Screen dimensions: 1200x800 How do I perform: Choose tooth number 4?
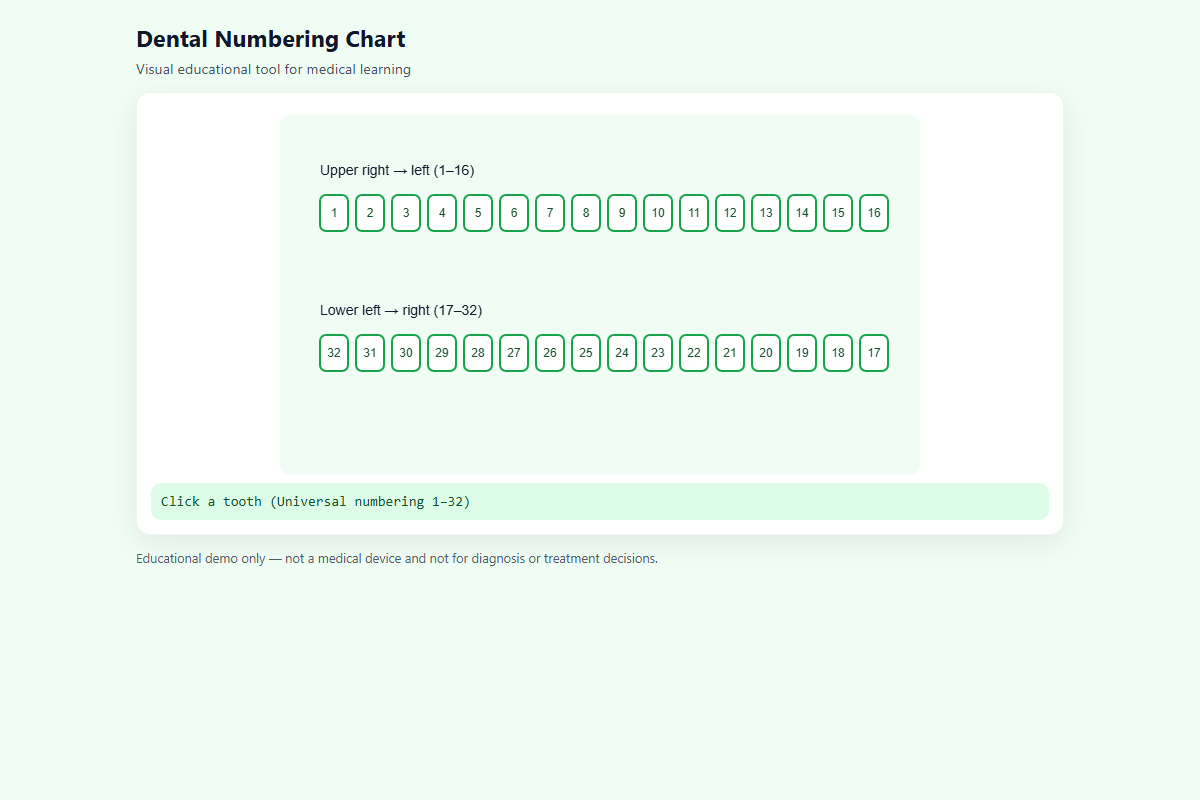[442, 213]
